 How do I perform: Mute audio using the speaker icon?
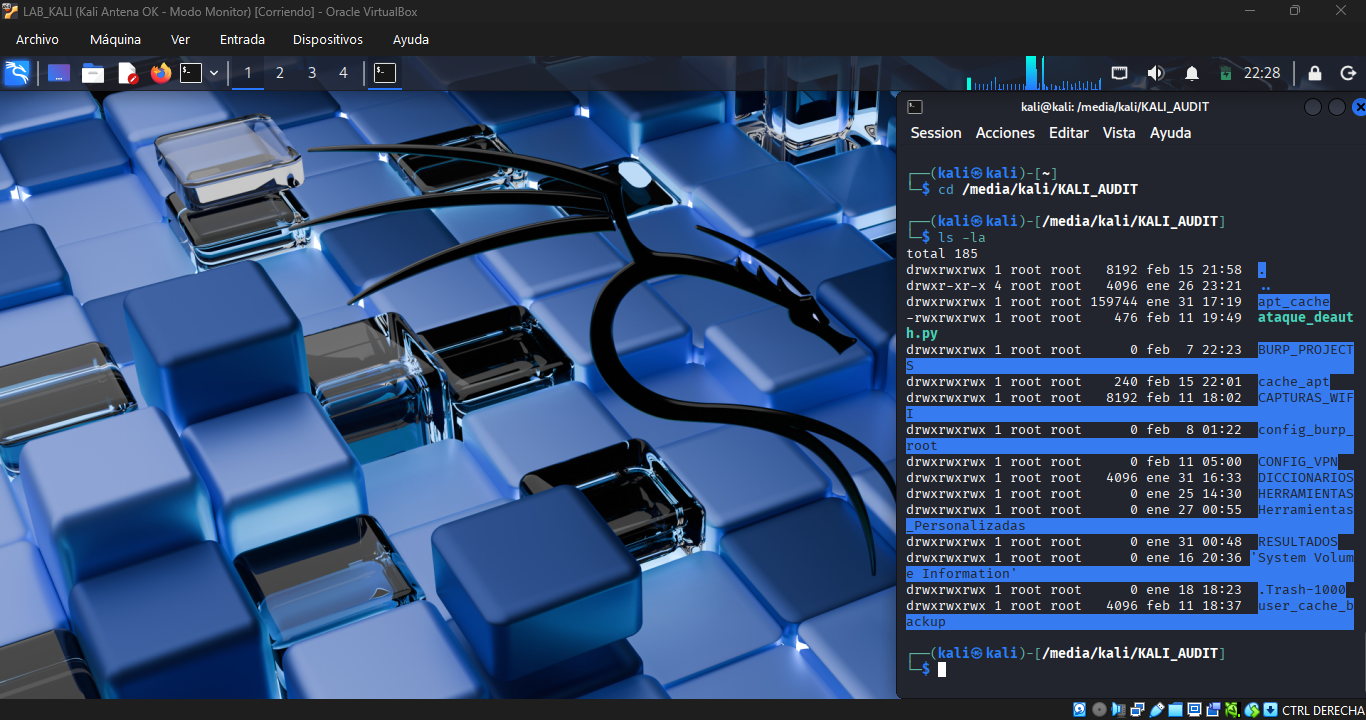click(x=1156, y=72)
